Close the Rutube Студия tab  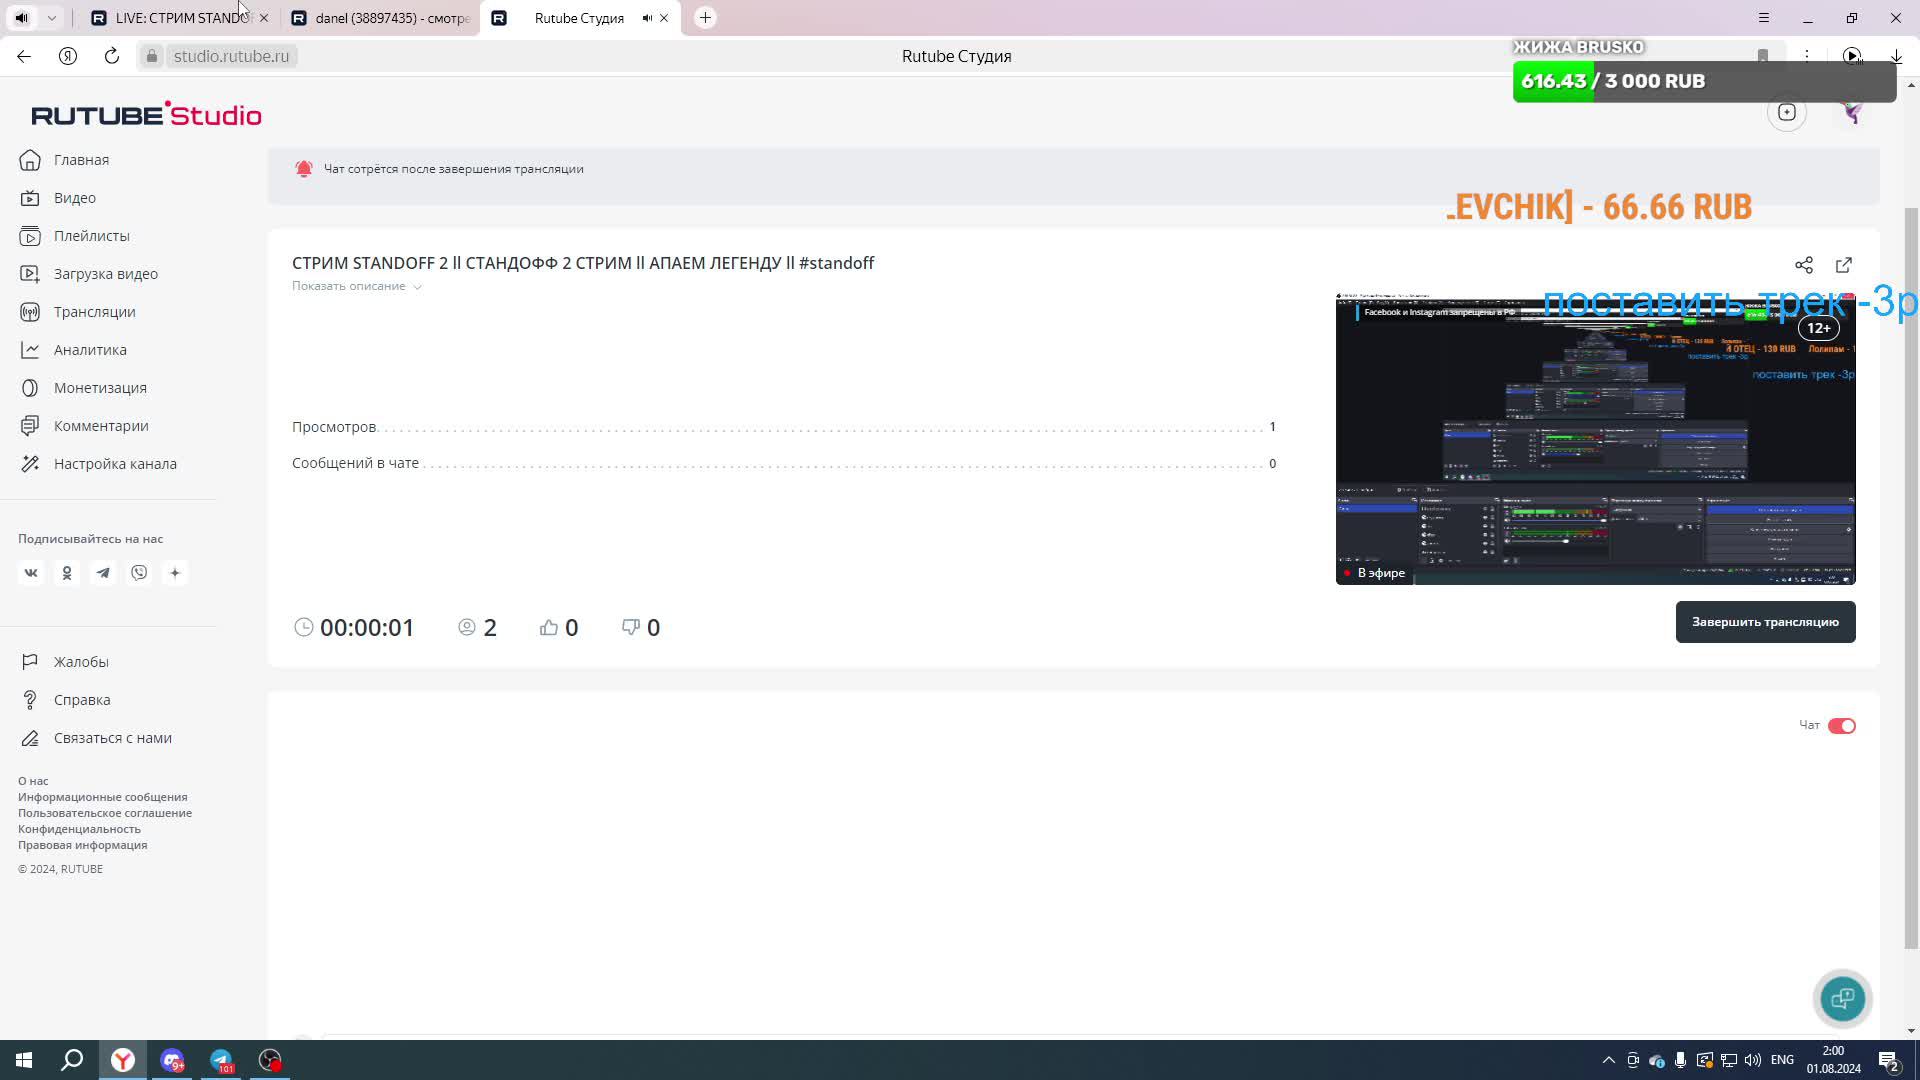pyautogui.click(x=664, y=18)
